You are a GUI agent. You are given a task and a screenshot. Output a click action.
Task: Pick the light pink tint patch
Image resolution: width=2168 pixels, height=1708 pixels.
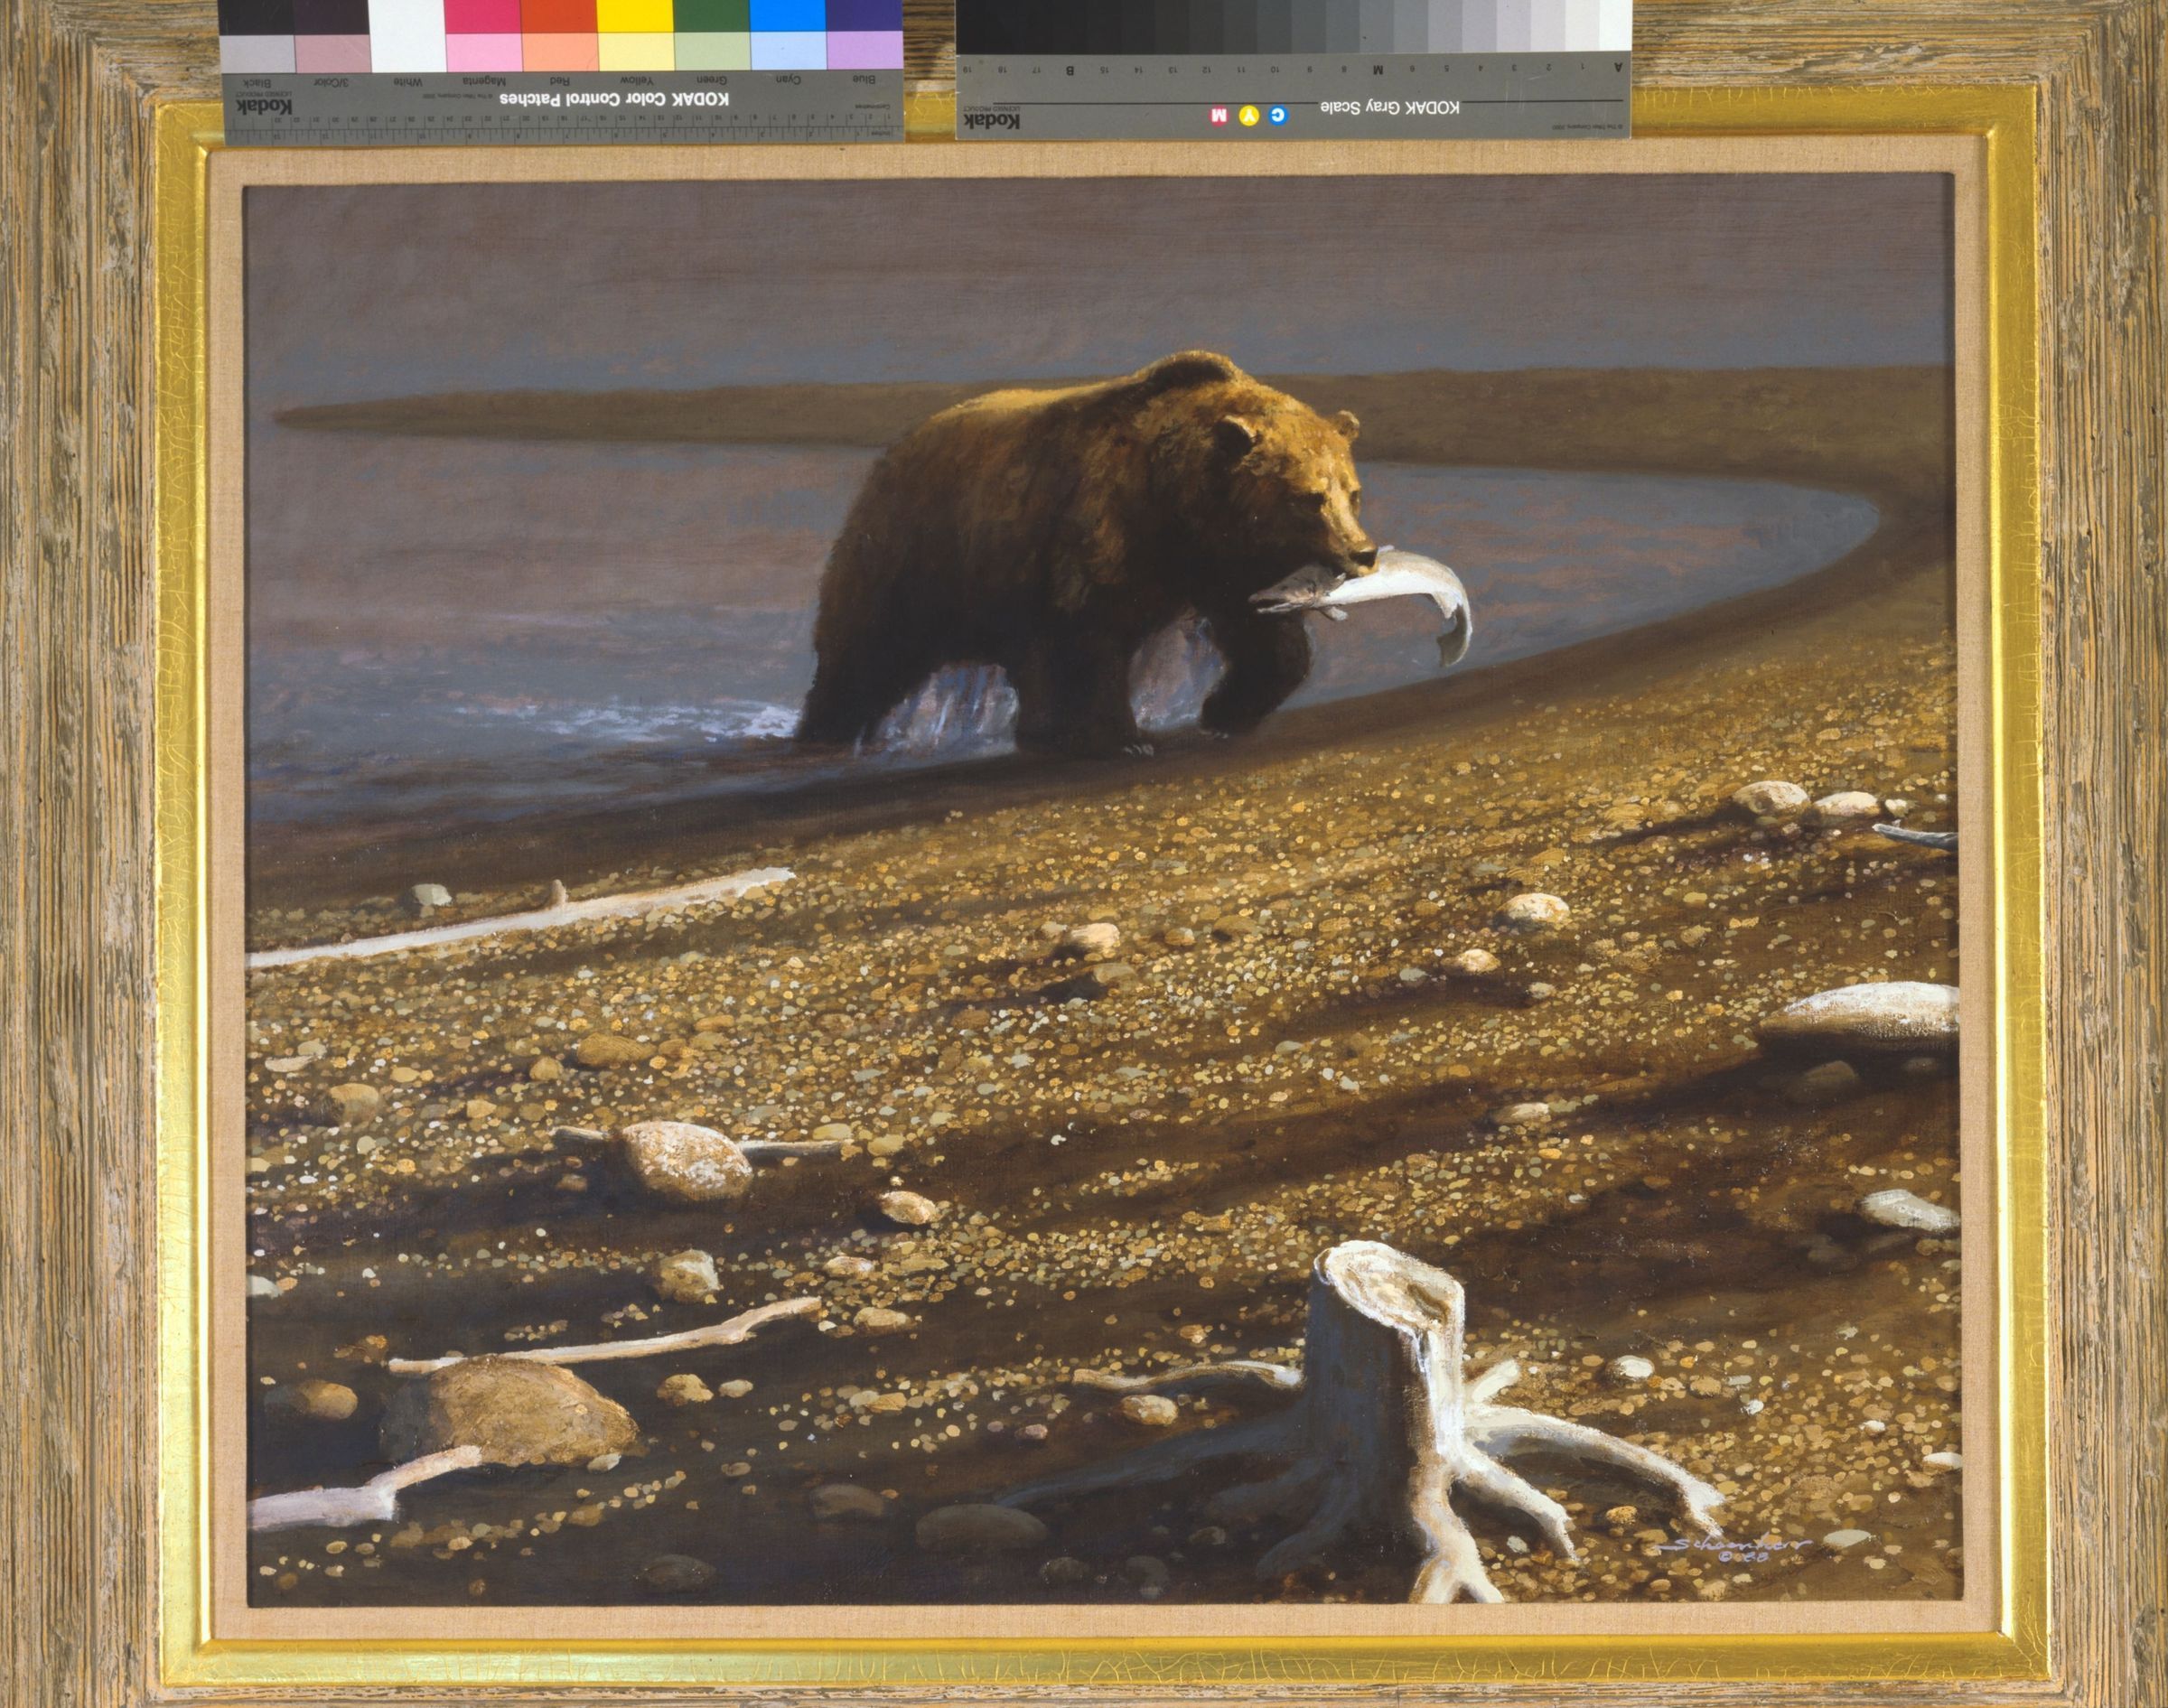[x=482, y=52]
